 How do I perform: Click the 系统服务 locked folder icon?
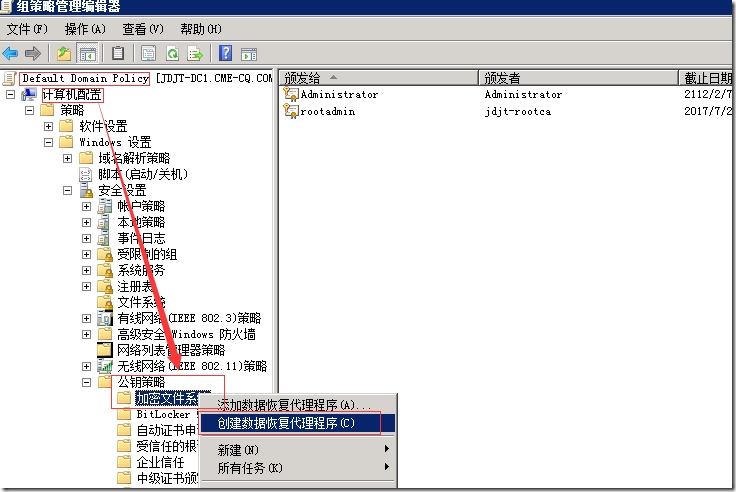point(105,270)
